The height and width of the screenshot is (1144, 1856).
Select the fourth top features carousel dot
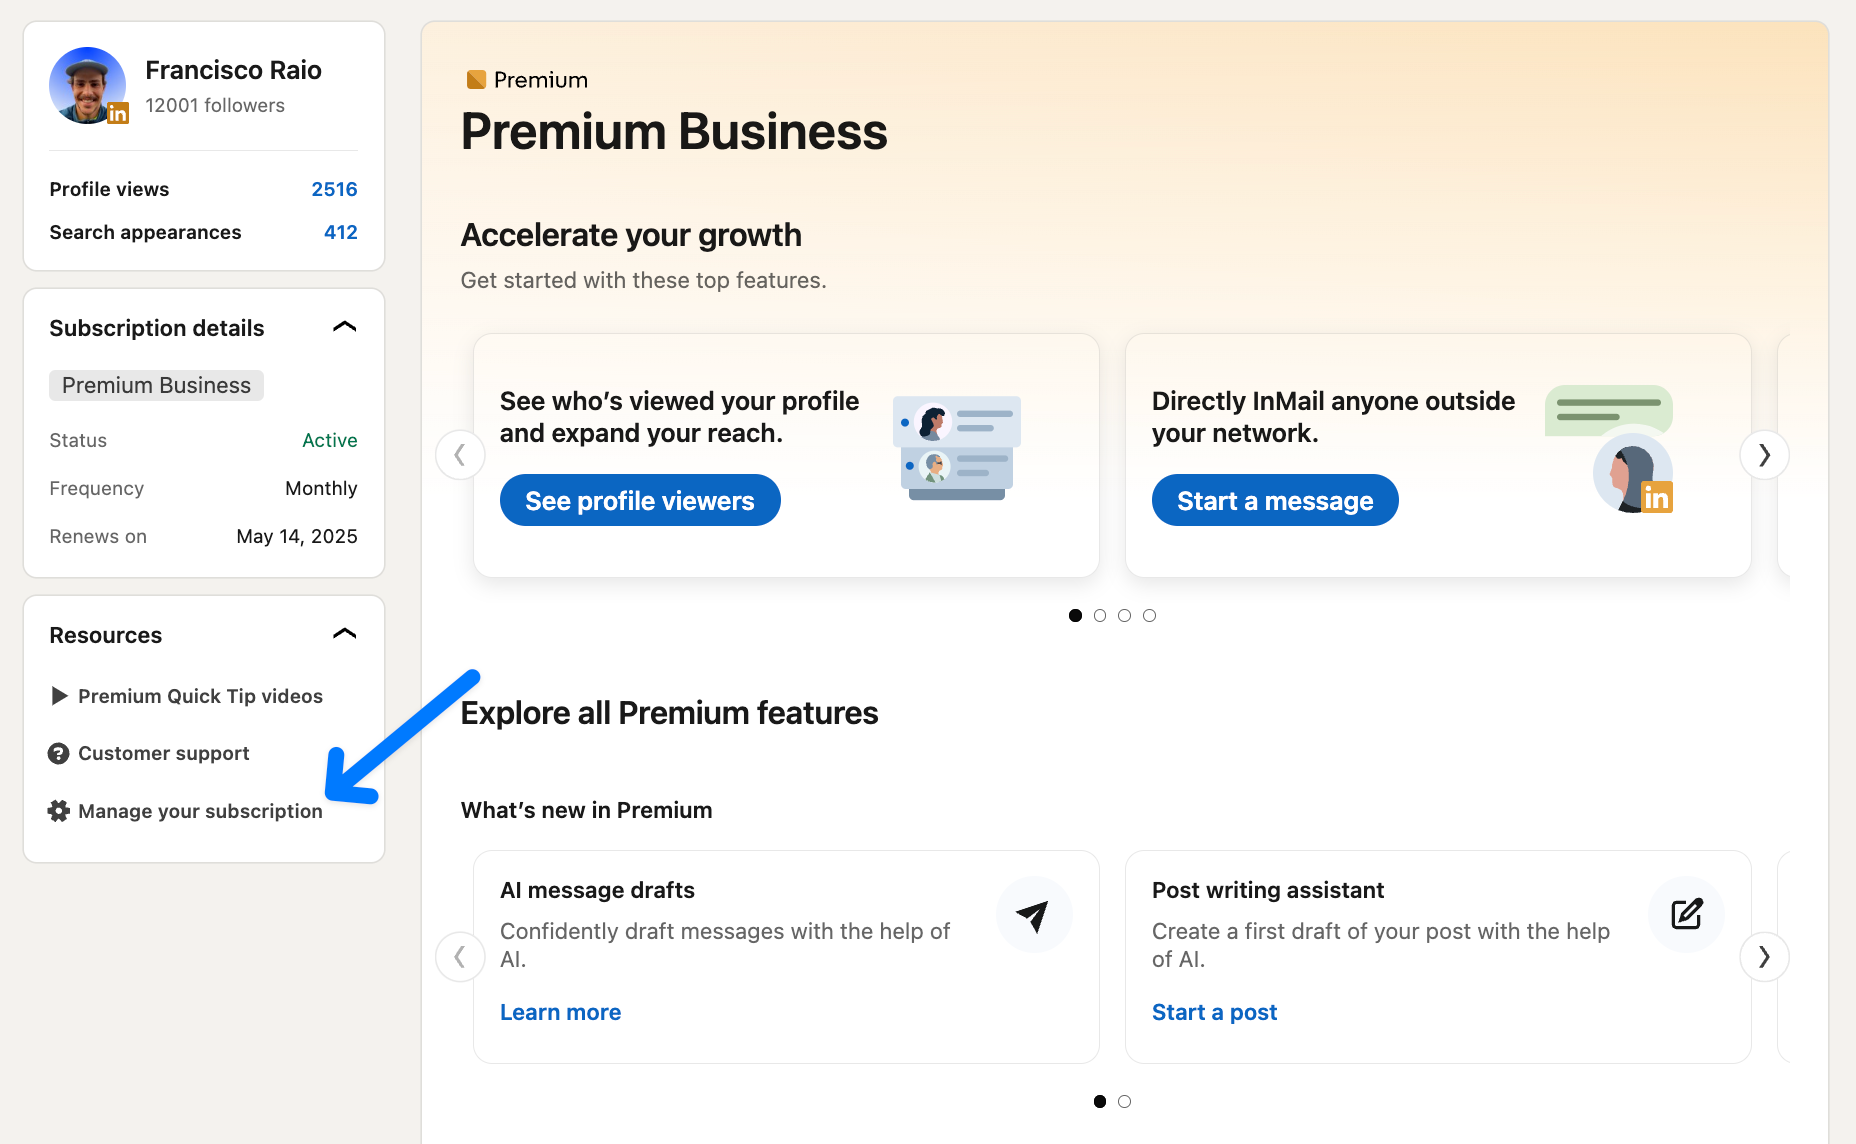click(1150, 616)
